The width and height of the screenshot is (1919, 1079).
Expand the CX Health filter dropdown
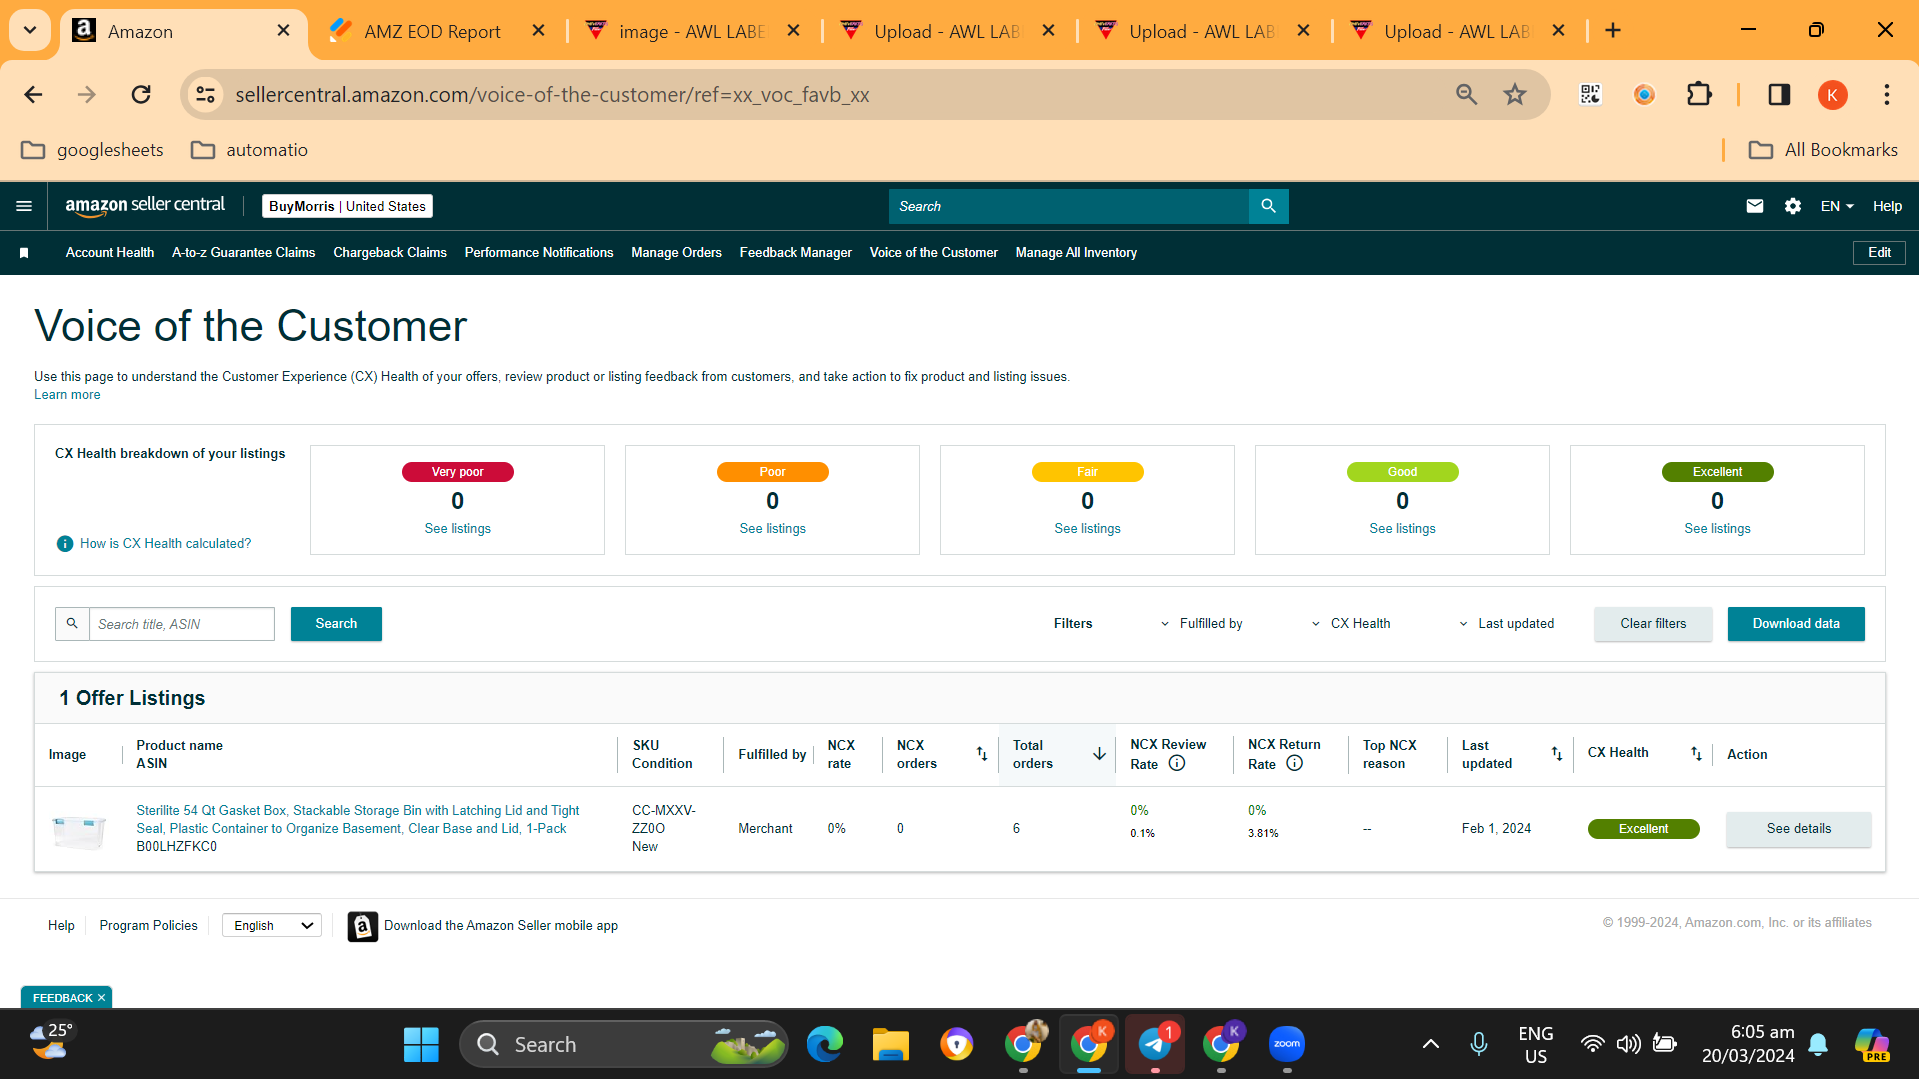pos(1351,624)
